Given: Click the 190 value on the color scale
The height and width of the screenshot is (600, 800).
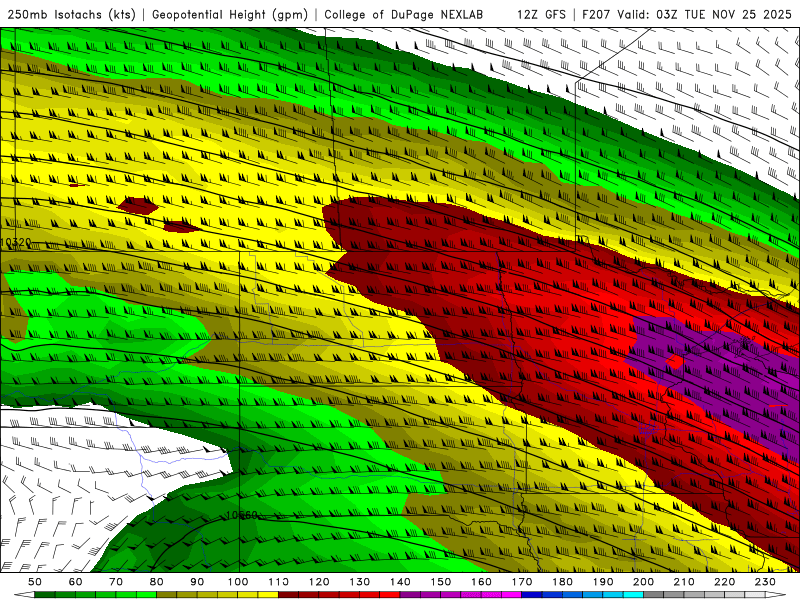Looking at the screenshot, I should tap(603, 582).
